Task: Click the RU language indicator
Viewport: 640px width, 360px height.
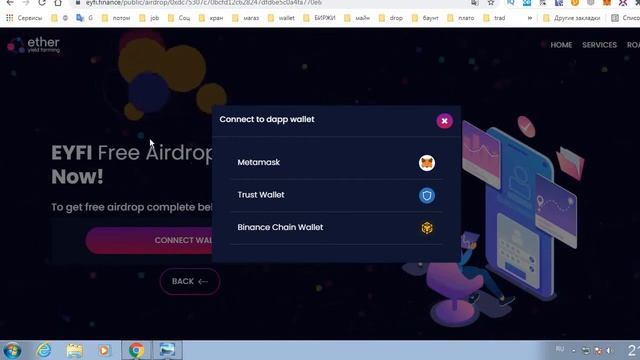Action: (560, 349)
